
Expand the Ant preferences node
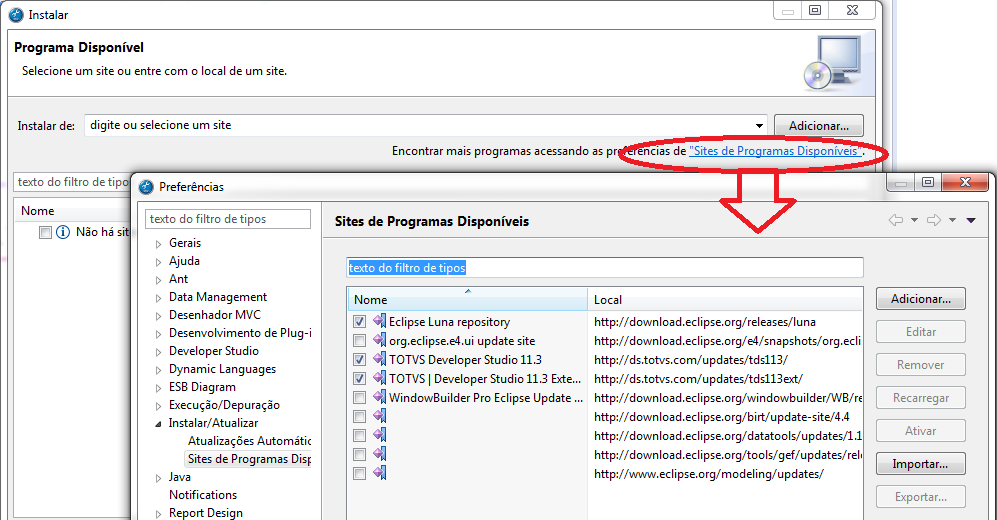pos(158,280)
